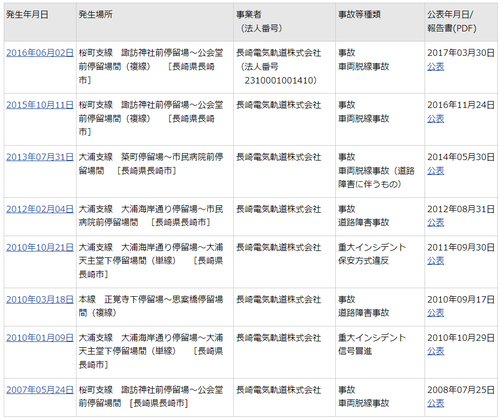Image resolution: width=500 pixels, height=419 pixels.
Task: Click the 事業者 (法人番号) column header
Action: pos(284,22)
